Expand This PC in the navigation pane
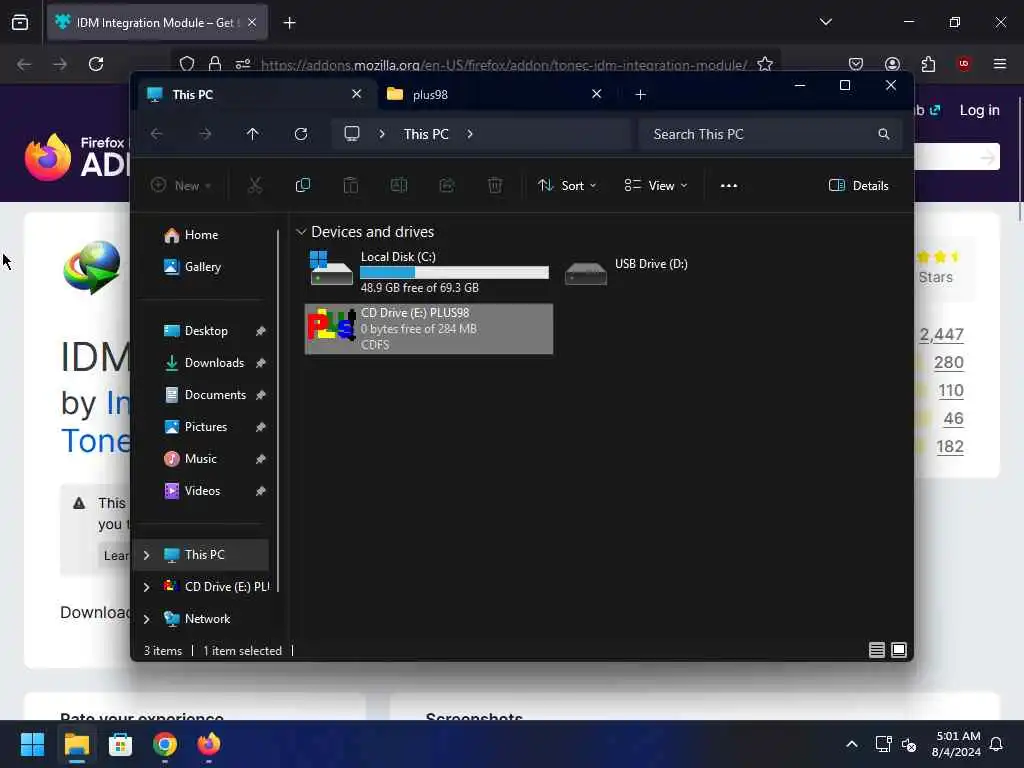 point(146,555)
